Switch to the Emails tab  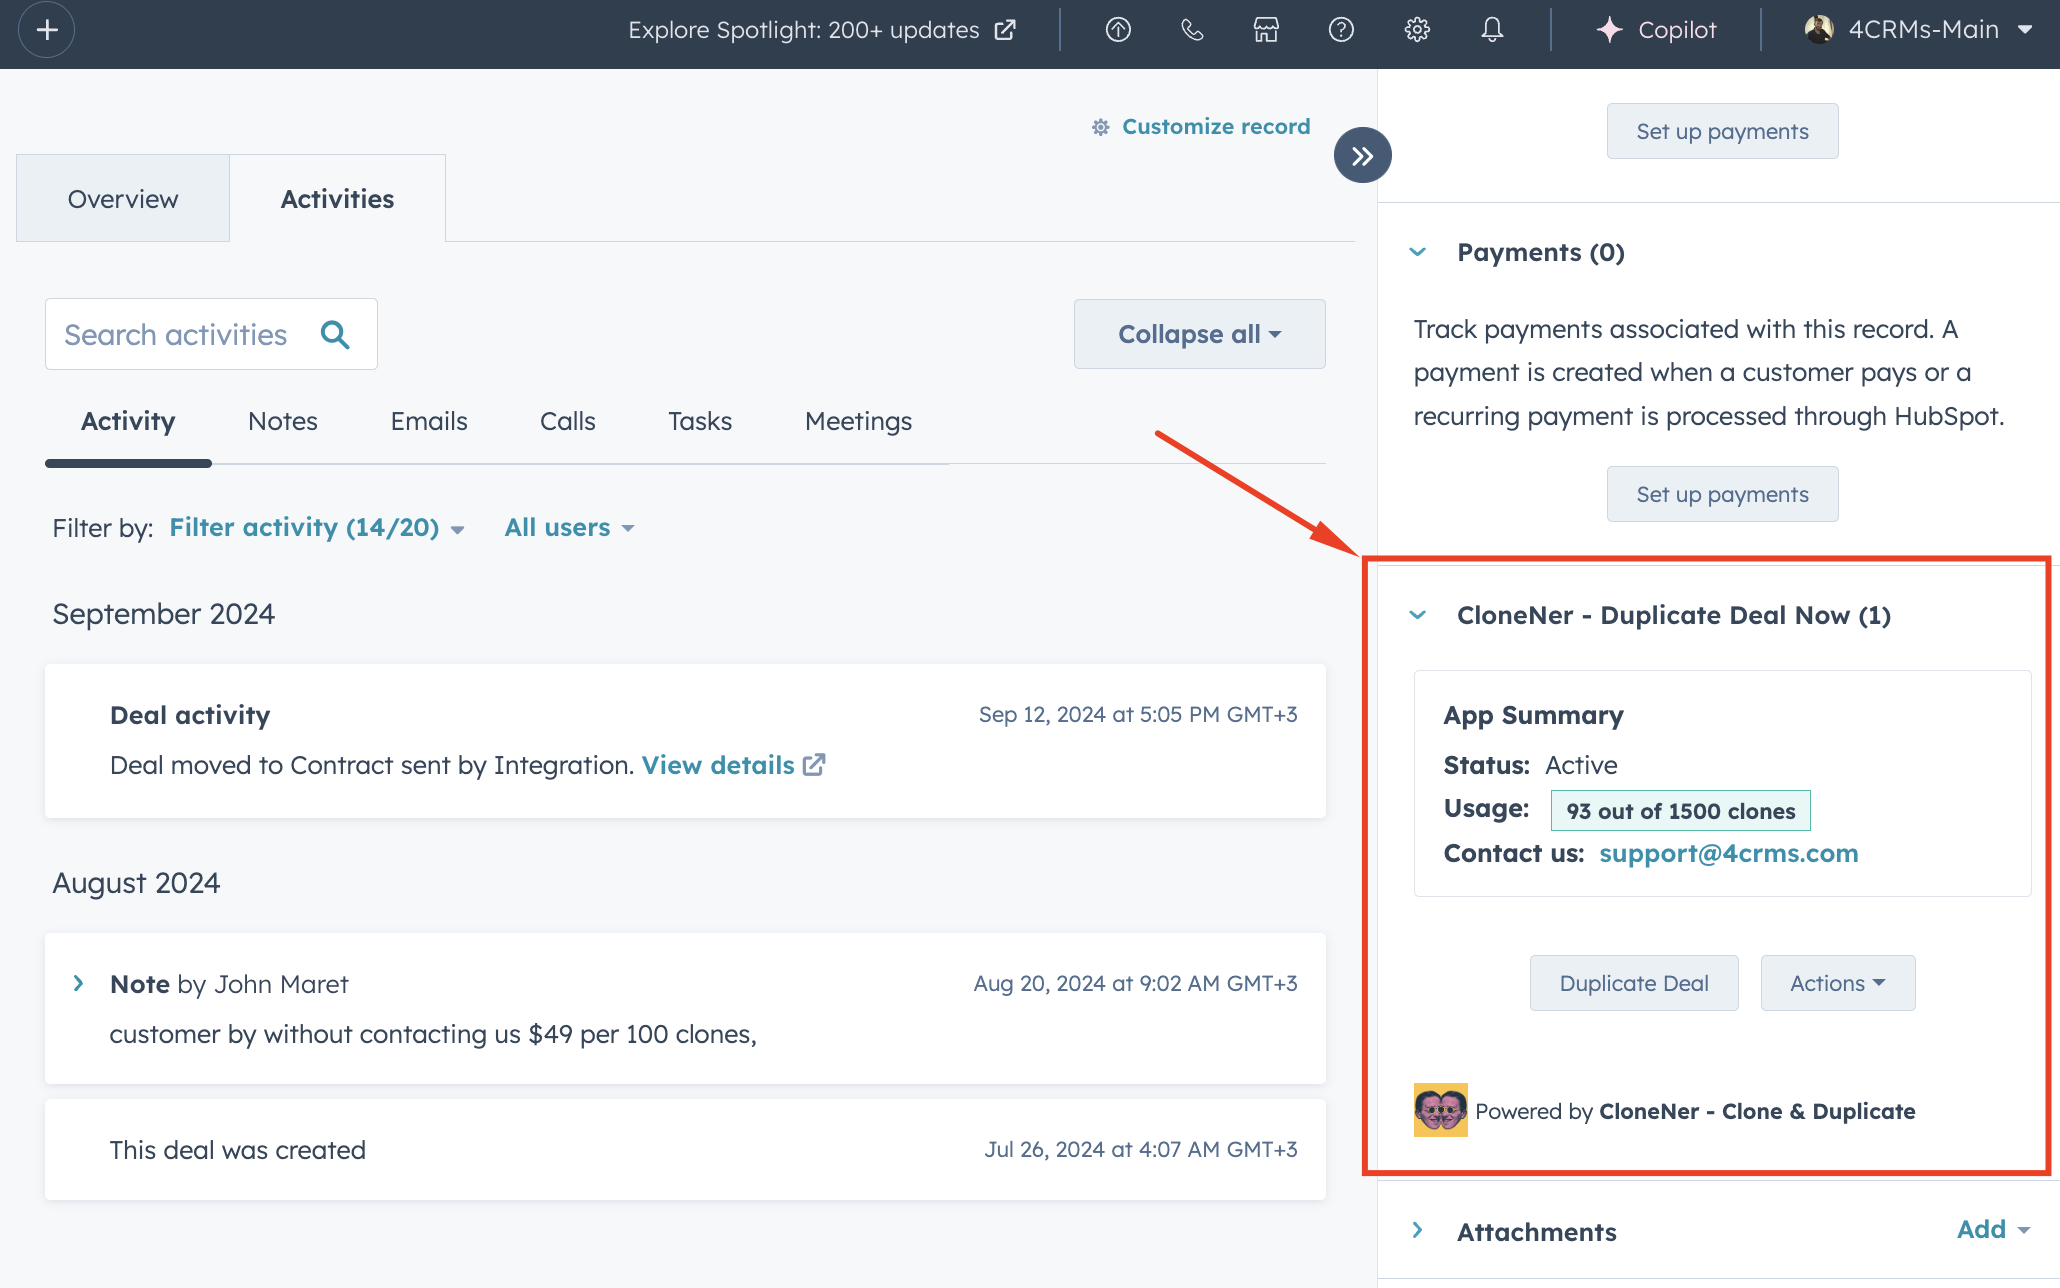pyautogui.click(x=427, y=420)
